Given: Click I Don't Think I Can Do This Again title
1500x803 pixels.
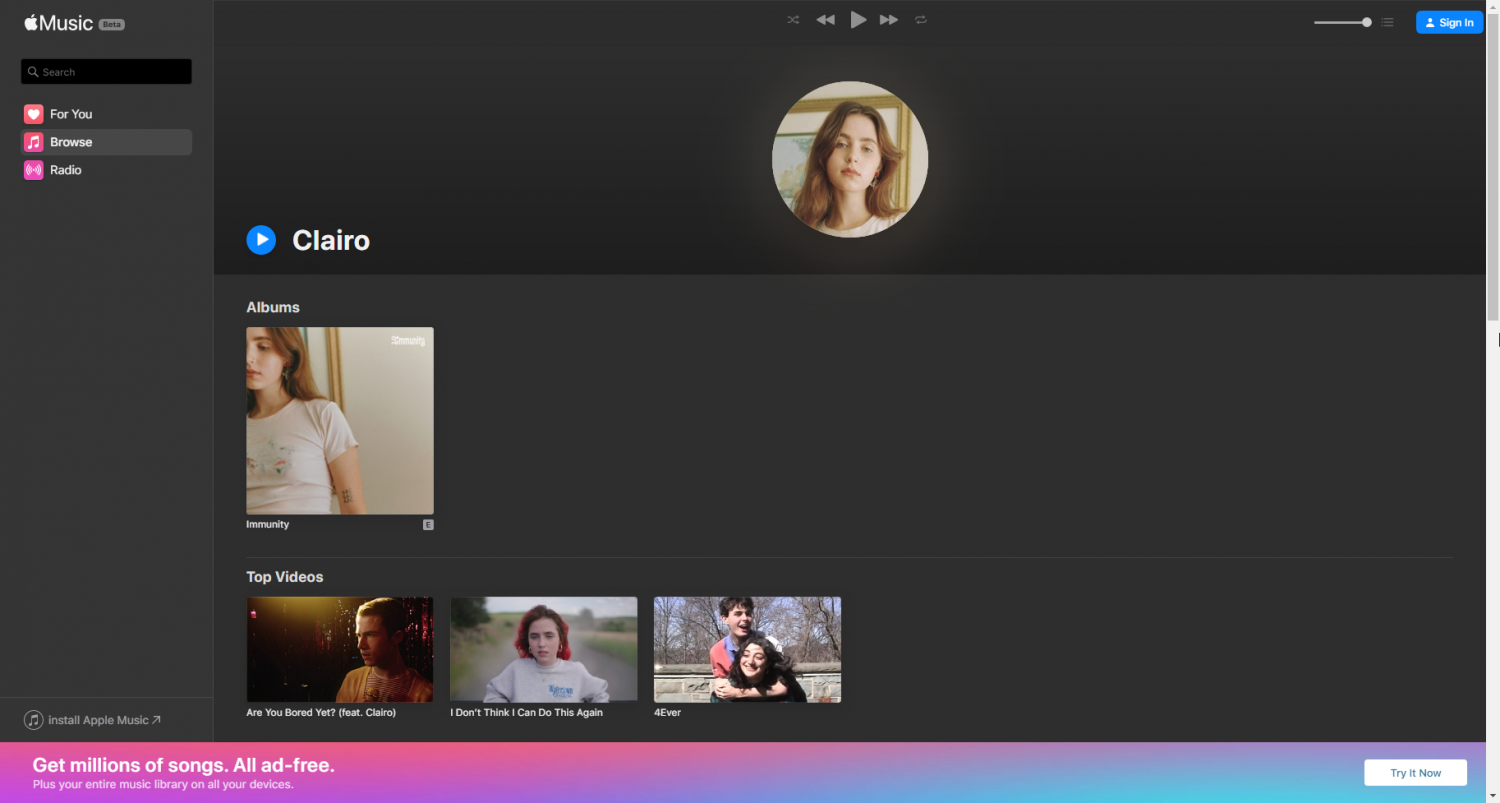Looking at the screenshot, I should pyautogui.click(x=527, y=713).
